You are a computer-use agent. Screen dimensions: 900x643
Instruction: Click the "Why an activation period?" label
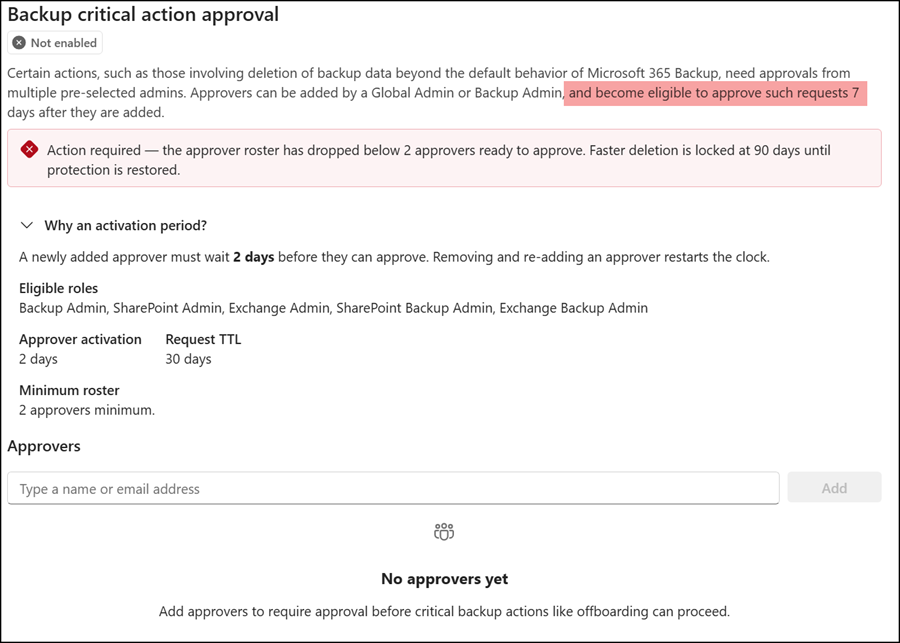coord(126,226)
